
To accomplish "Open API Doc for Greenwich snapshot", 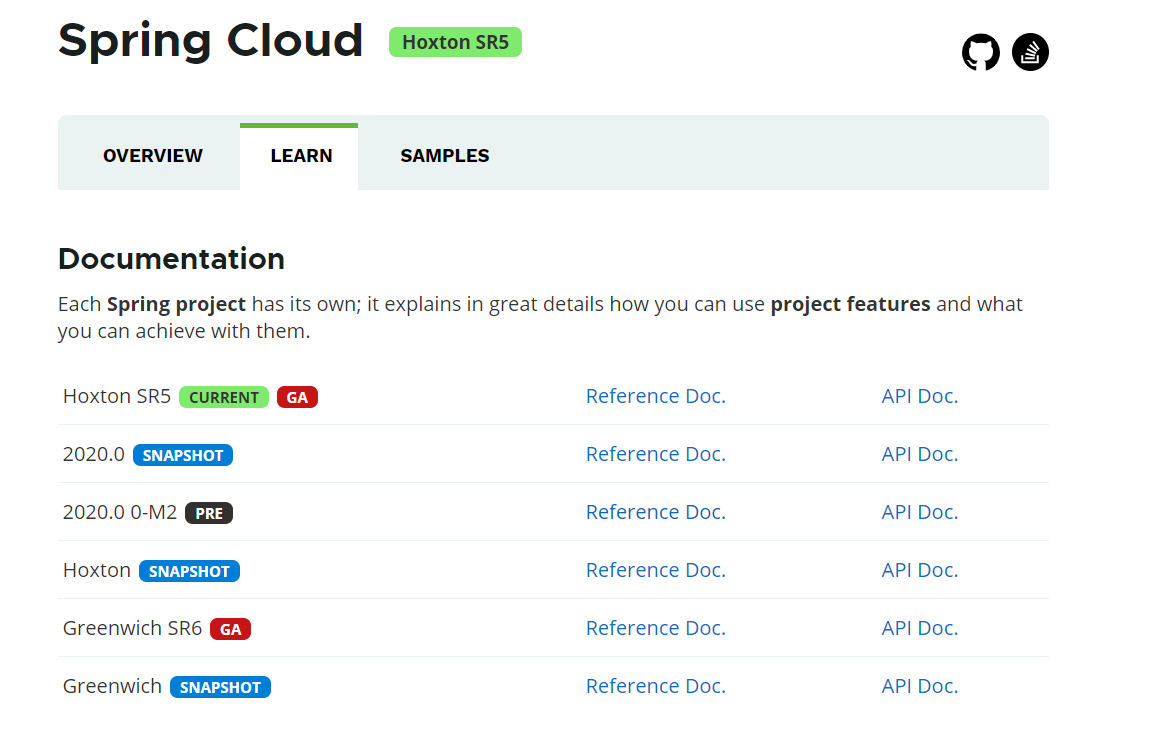I will pyautogui.click(x=919, y=686).
